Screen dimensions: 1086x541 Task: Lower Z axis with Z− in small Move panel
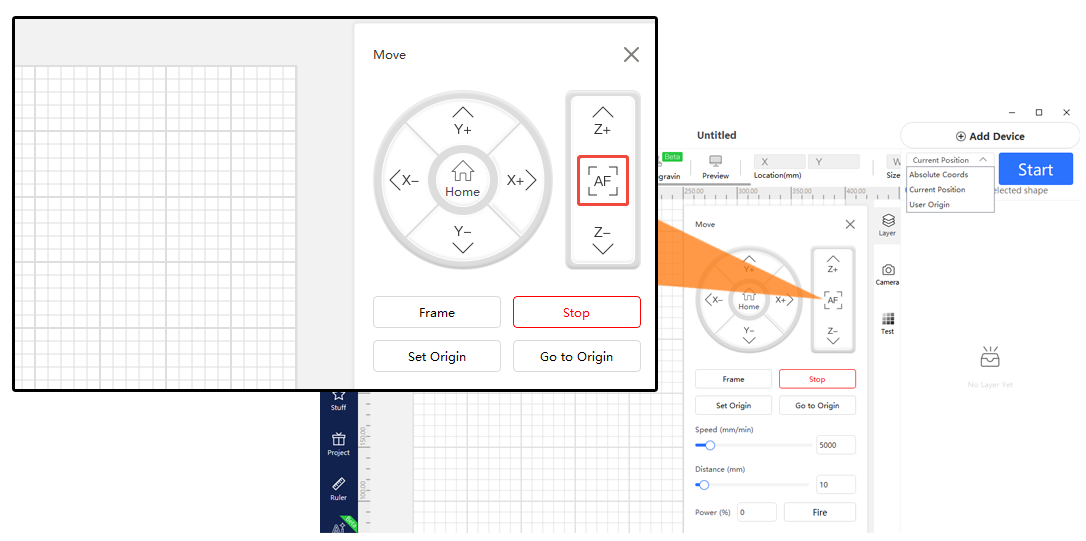[x=833, y=335]
